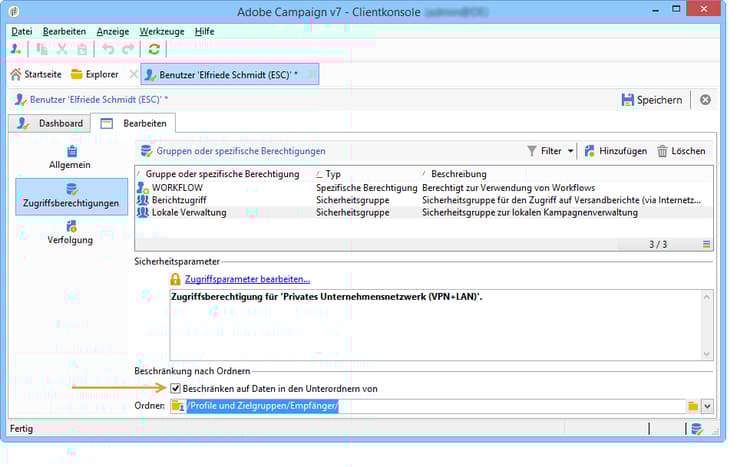Click the text box scrollbar up arrow
Viewport: 750px width, 467px height.
[x=707, y=297]
